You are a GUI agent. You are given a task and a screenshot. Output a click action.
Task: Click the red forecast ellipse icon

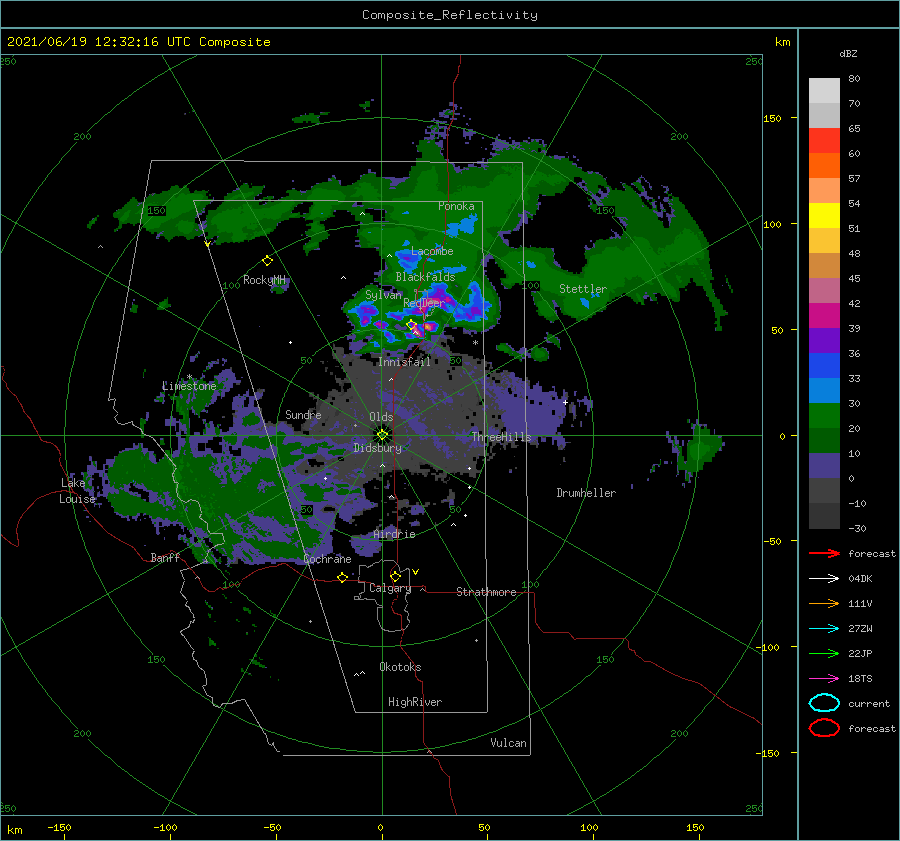[824, 728]
